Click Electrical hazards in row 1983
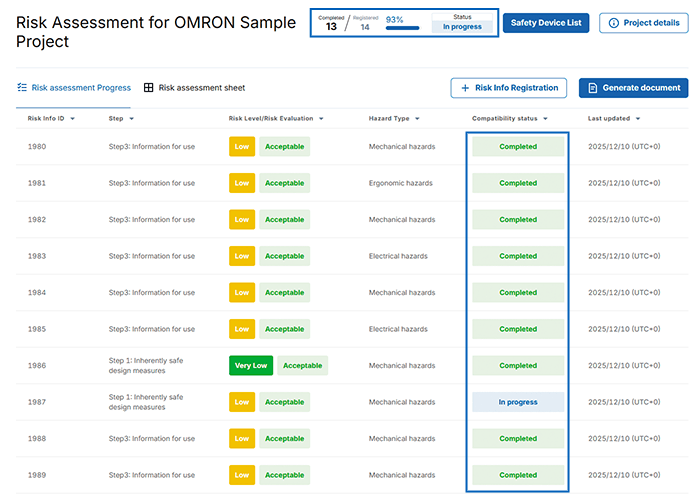 pyautogui.click(x=398, y=256)
